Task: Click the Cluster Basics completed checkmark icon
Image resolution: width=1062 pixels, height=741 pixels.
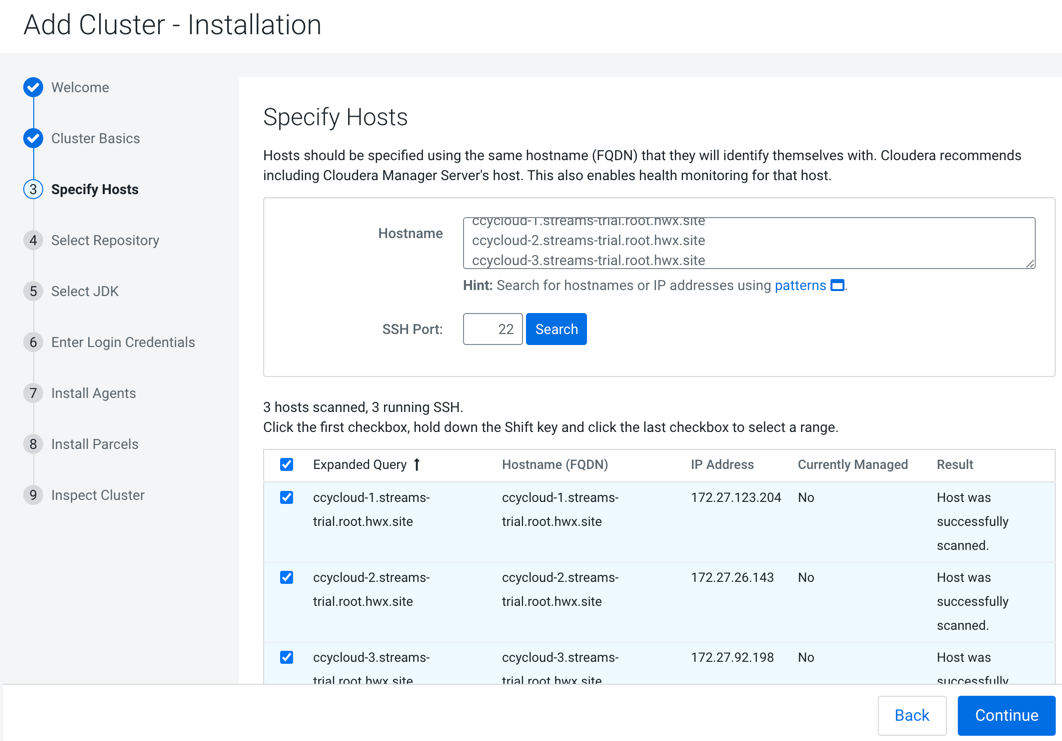Action: coord(33,138)
